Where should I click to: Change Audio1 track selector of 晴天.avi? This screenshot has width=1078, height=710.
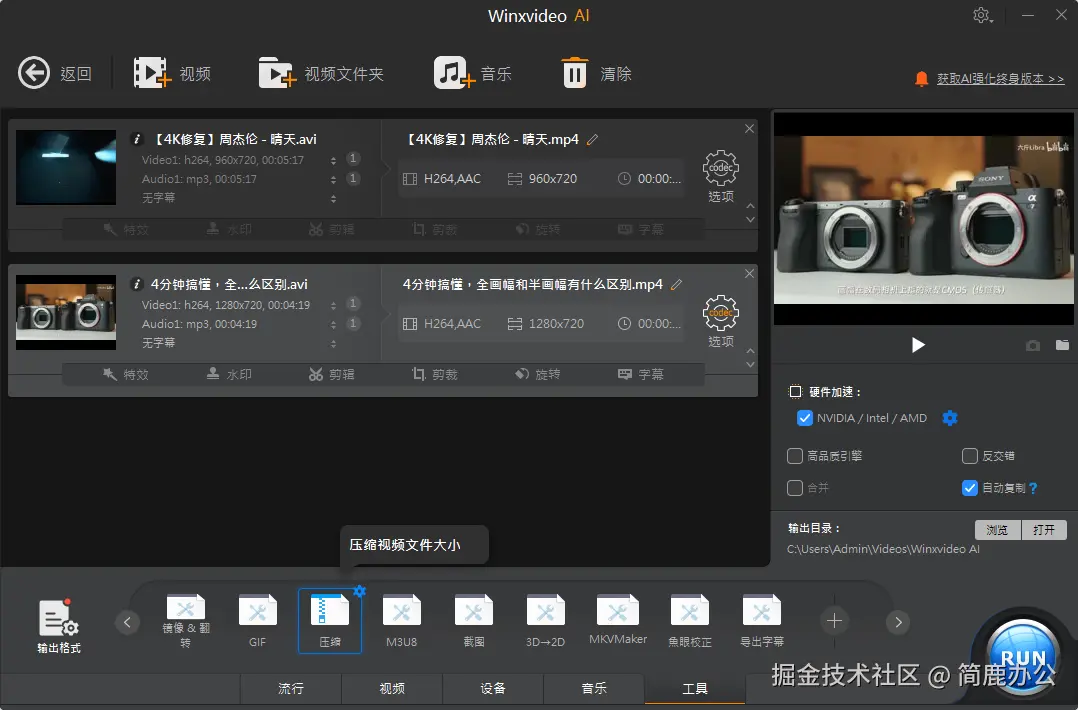point(333,179)
